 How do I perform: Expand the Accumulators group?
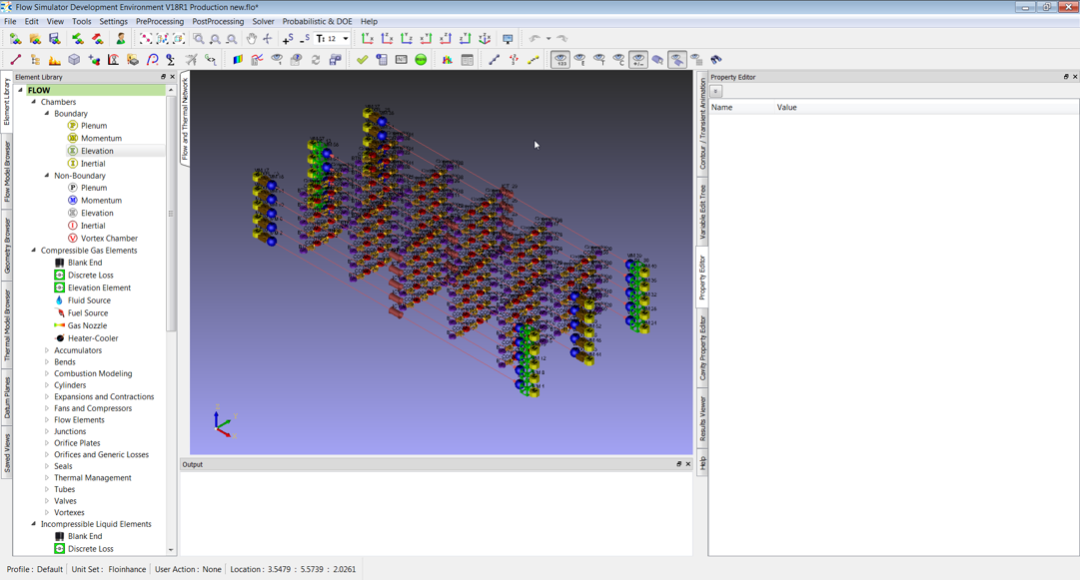47,350
